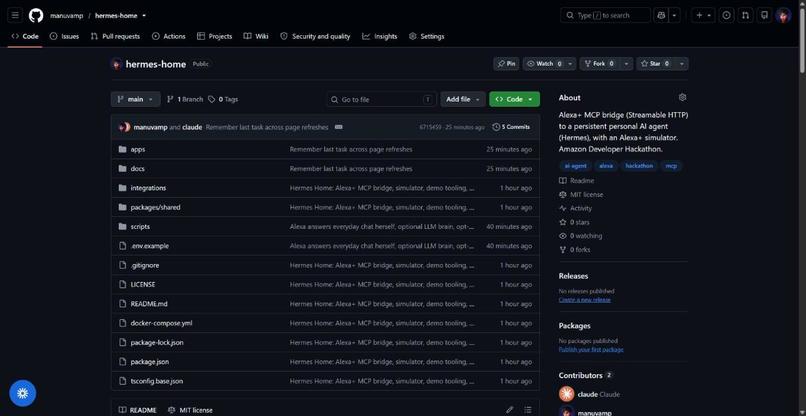Screen dimensions: 806x416
Task: Open the green Code dropdown
Action: tap(515, 99)
